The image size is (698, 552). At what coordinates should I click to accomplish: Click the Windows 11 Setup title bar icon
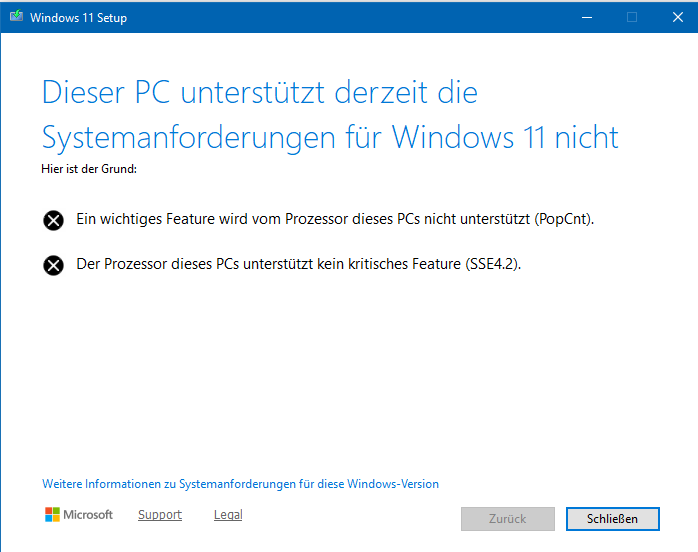(x=16, y=17)
